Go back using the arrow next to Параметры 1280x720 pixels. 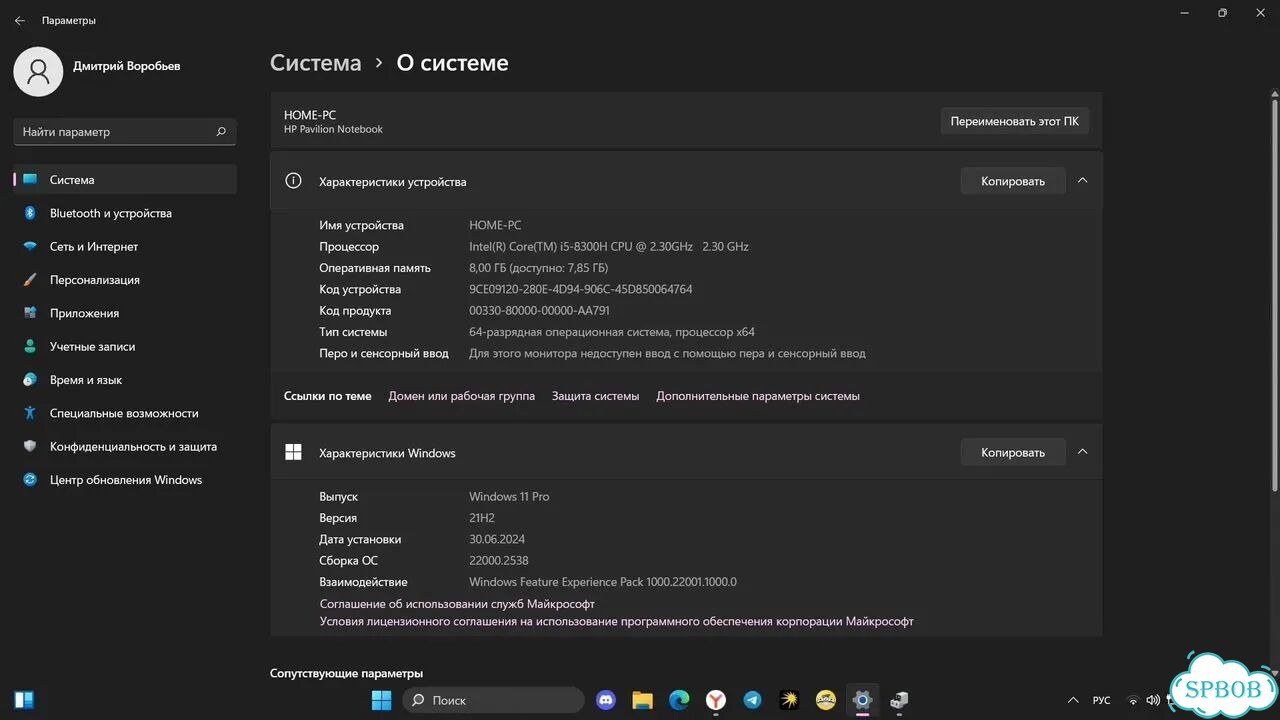tap(20, 20)
